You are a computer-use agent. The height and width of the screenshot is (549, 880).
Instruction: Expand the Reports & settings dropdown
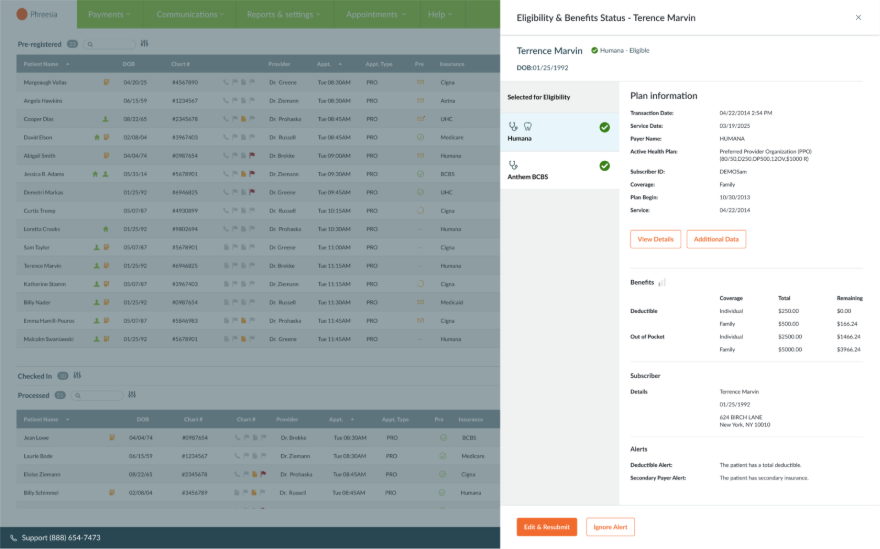284,14
